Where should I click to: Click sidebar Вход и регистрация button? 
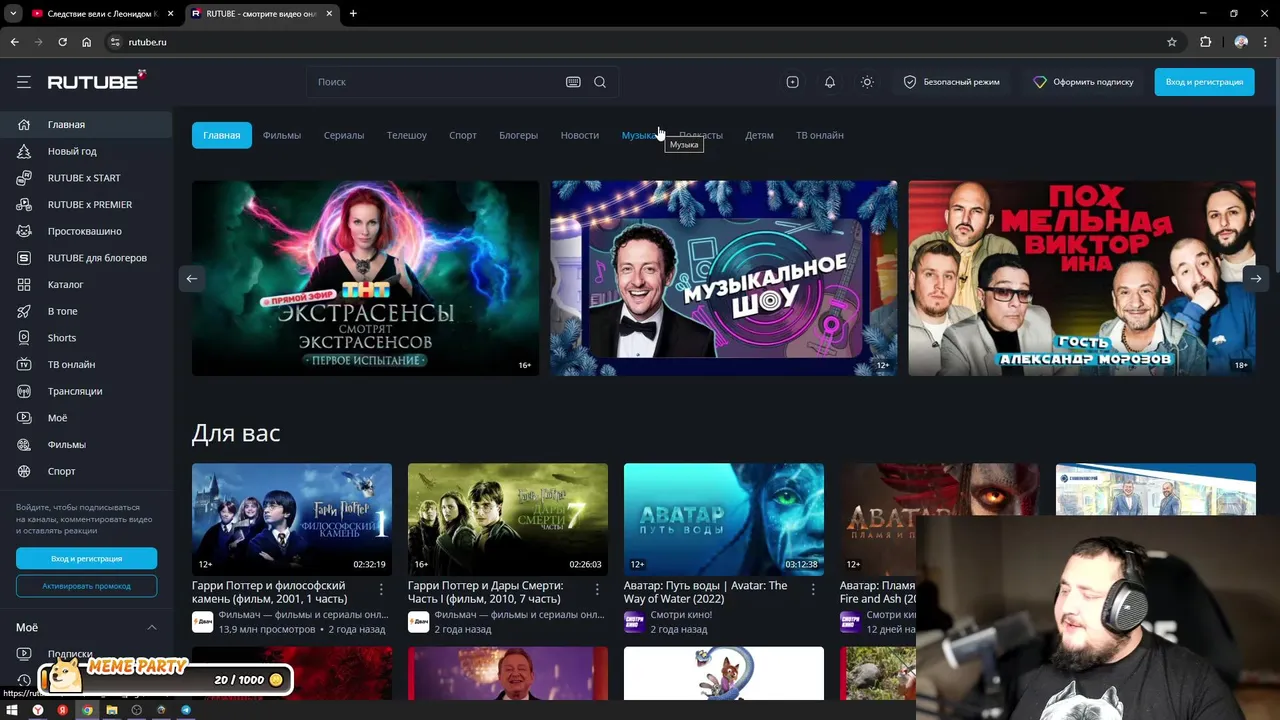[x=86, y=559]
